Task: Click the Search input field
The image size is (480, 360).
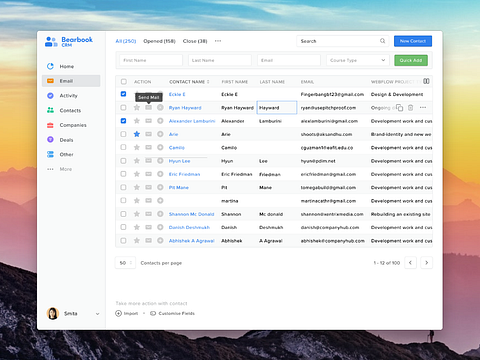Action: point(343,41)
